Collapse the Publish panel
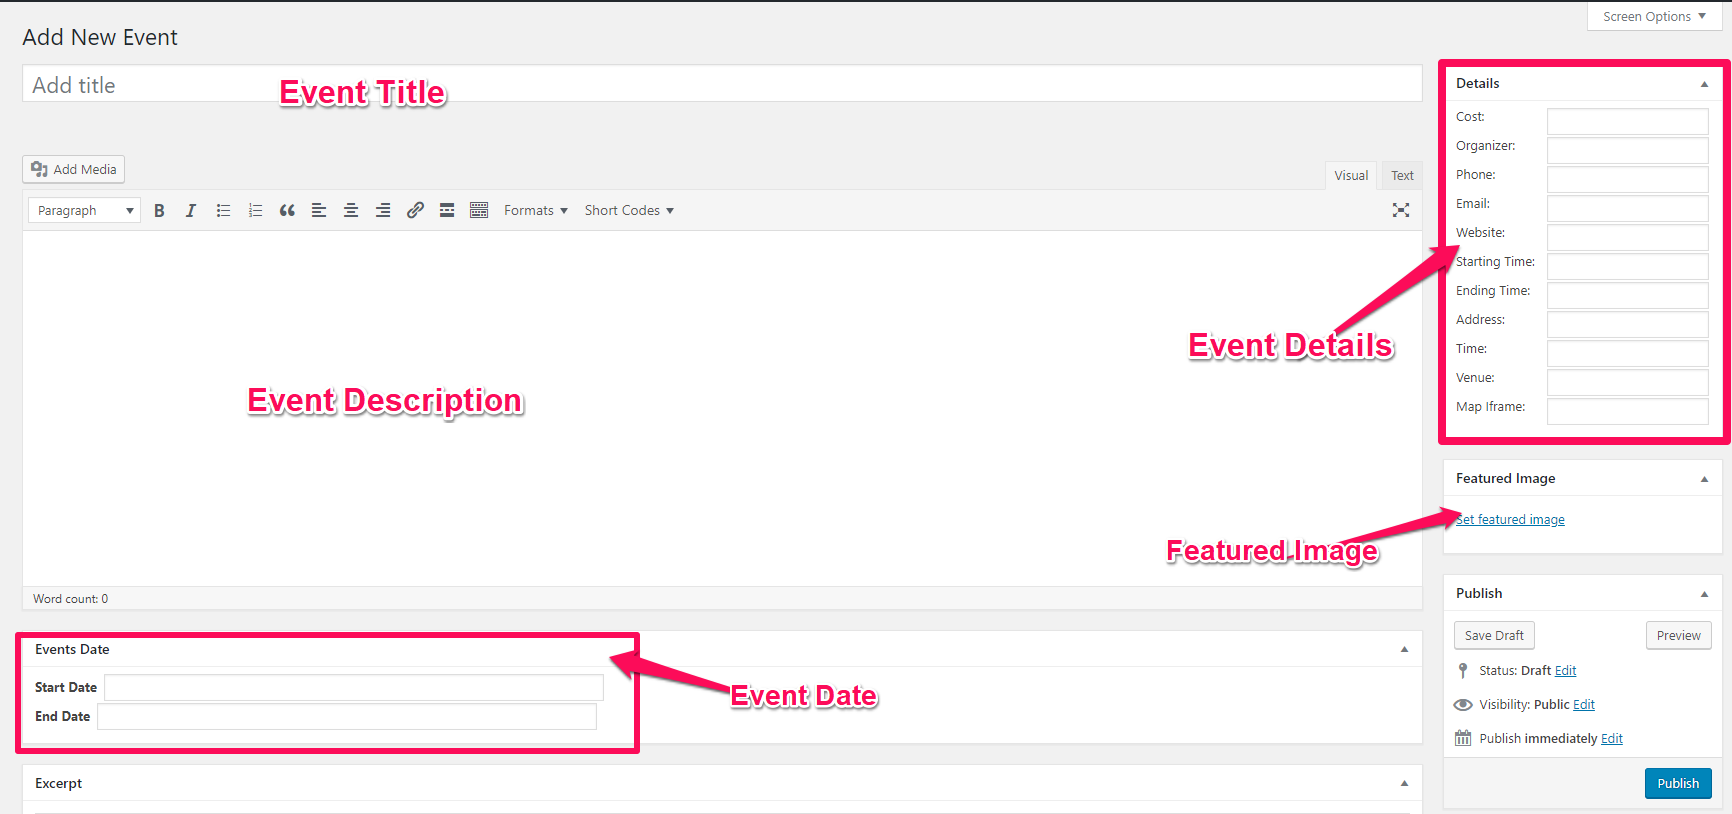Image resolution: width=1732 pixels, height=814 pixels. pos(1704,594)
